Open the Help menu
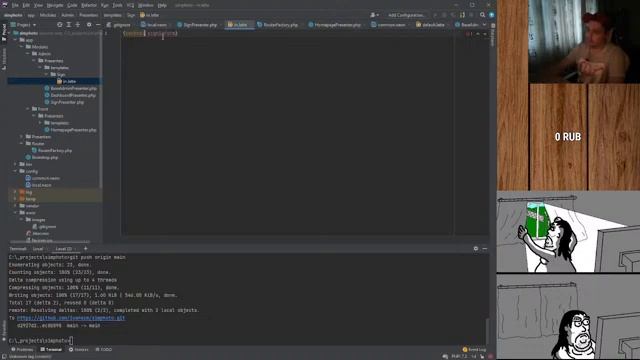The width and height of the screenshot is (640, 360). coord(162,5)
